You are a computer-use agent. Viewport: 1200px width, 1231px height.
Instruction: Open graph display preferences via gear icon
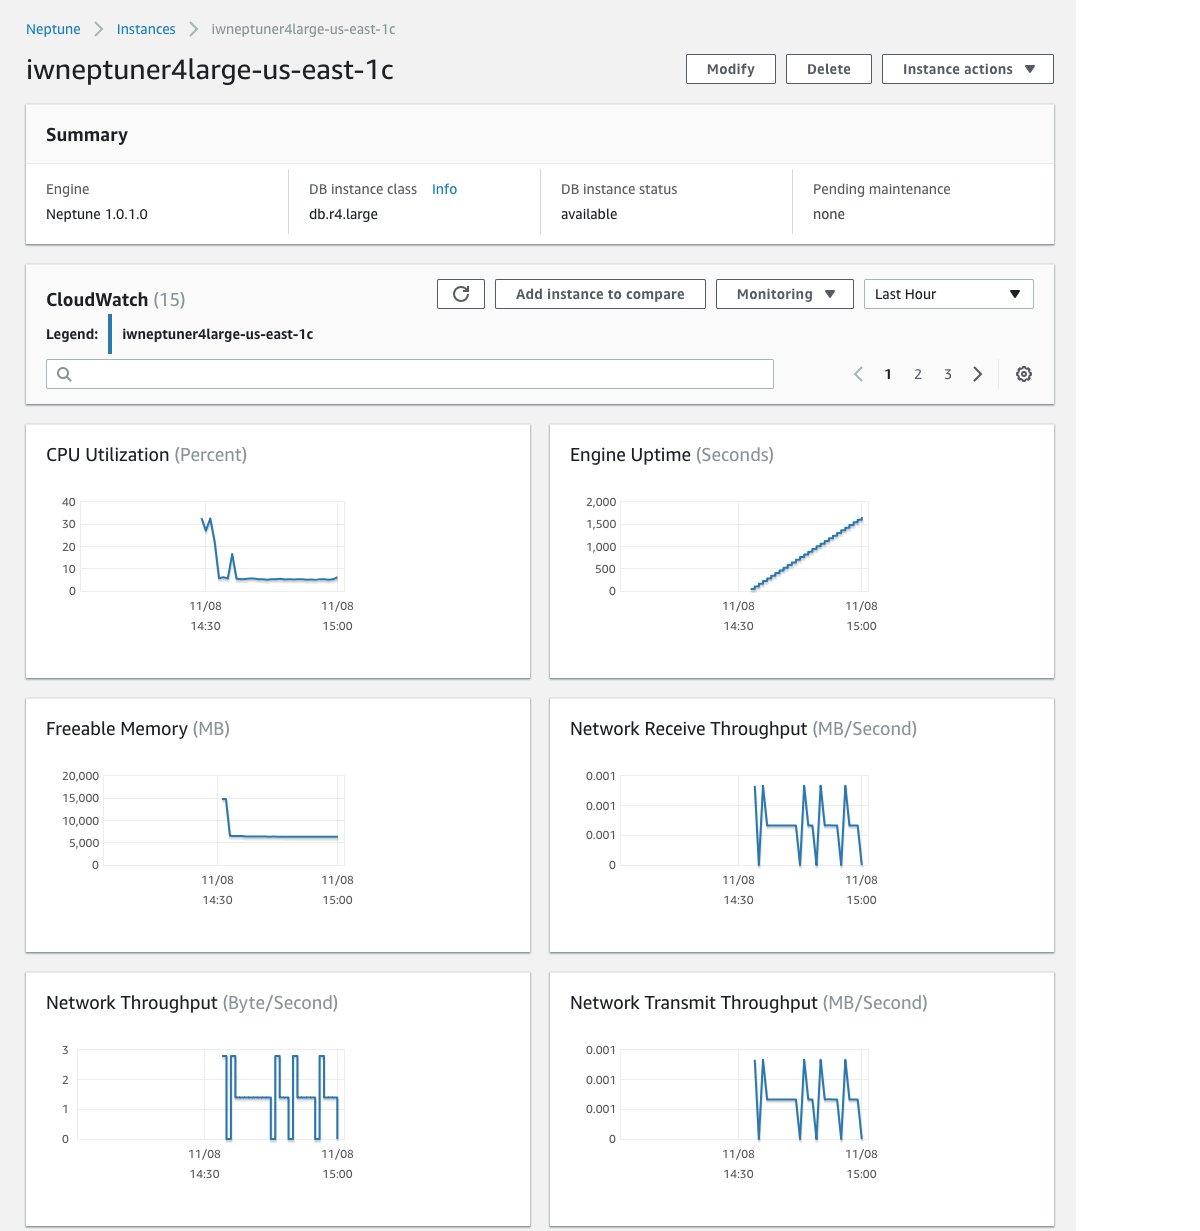point(1023,373)
